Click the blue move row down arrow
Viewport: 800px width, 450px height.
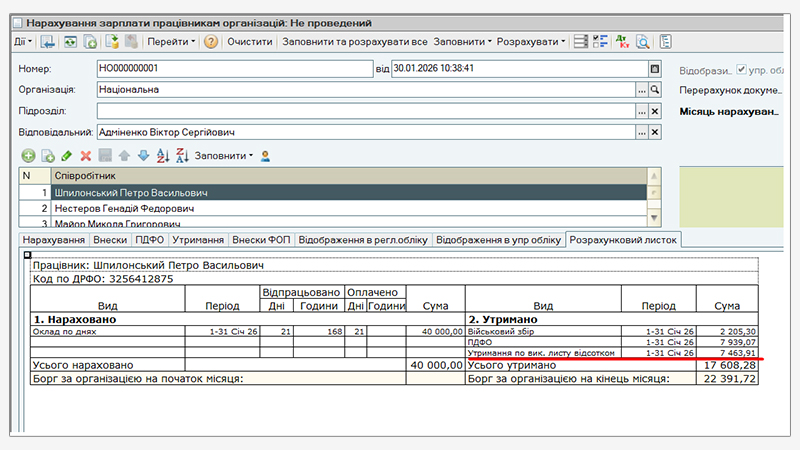tap(143, 156)
